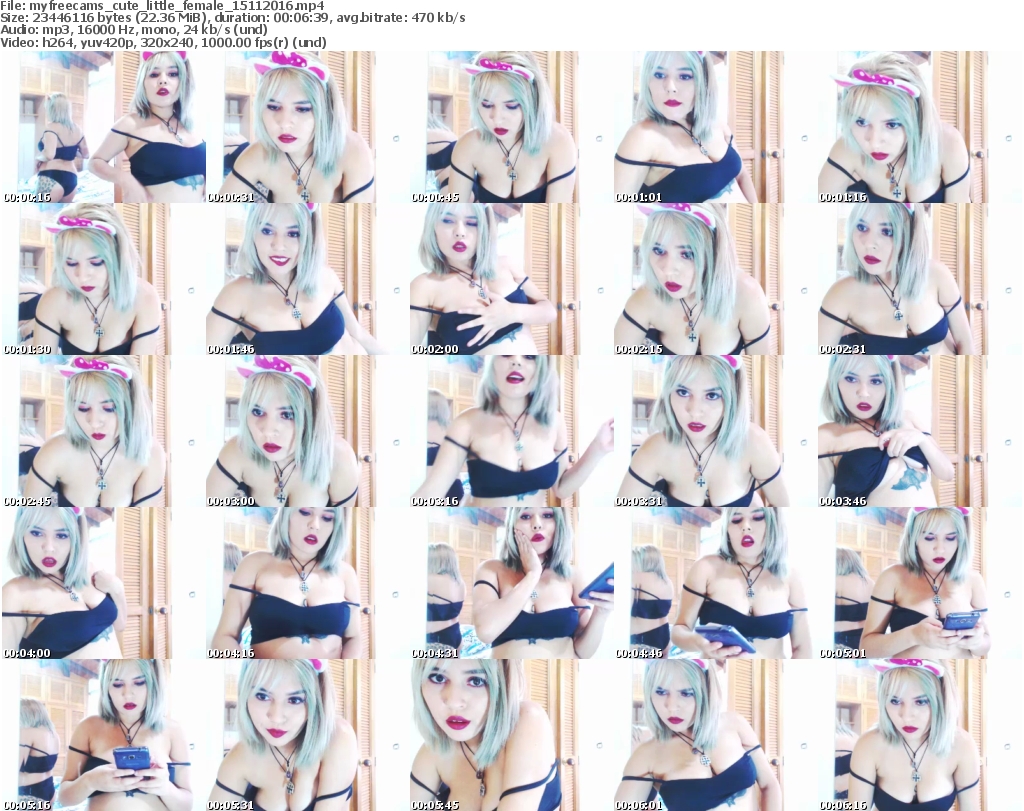The height and width of the screenshot is (811, 1024).
Task: Open the frame stamped 00:04:00
Action: click(103, 583)
